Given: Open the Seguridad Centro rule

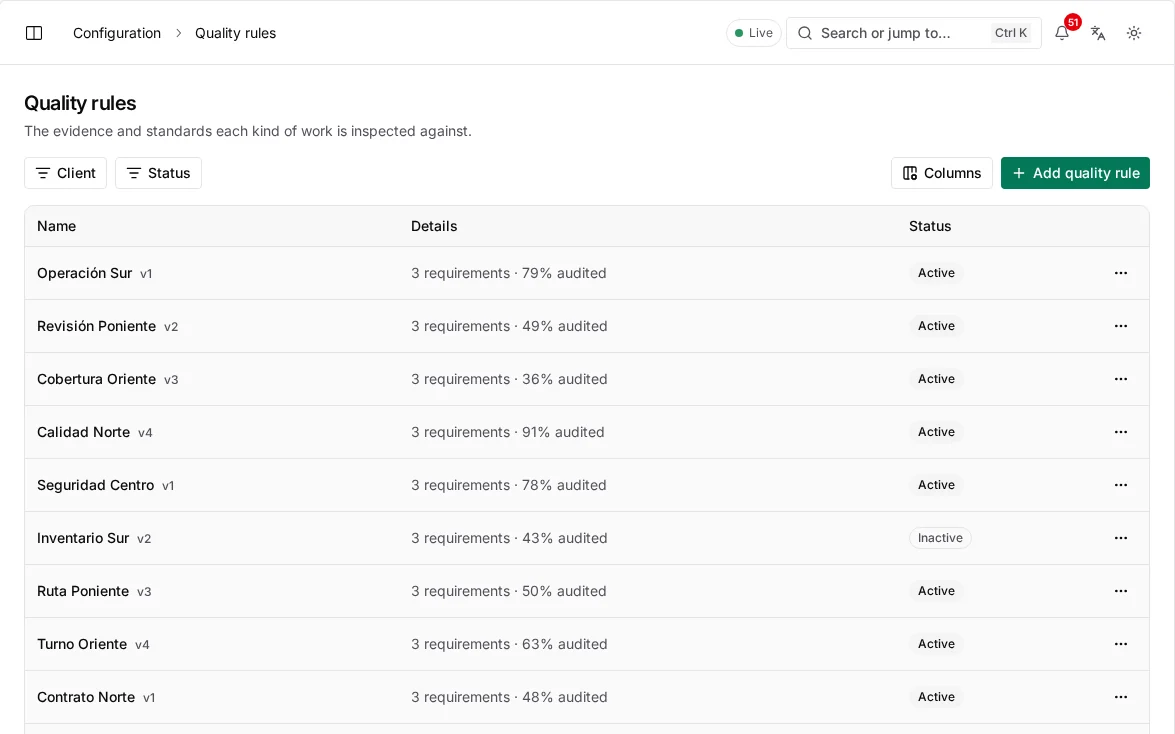Looking at the screenshot, I should tap(95, 485).
